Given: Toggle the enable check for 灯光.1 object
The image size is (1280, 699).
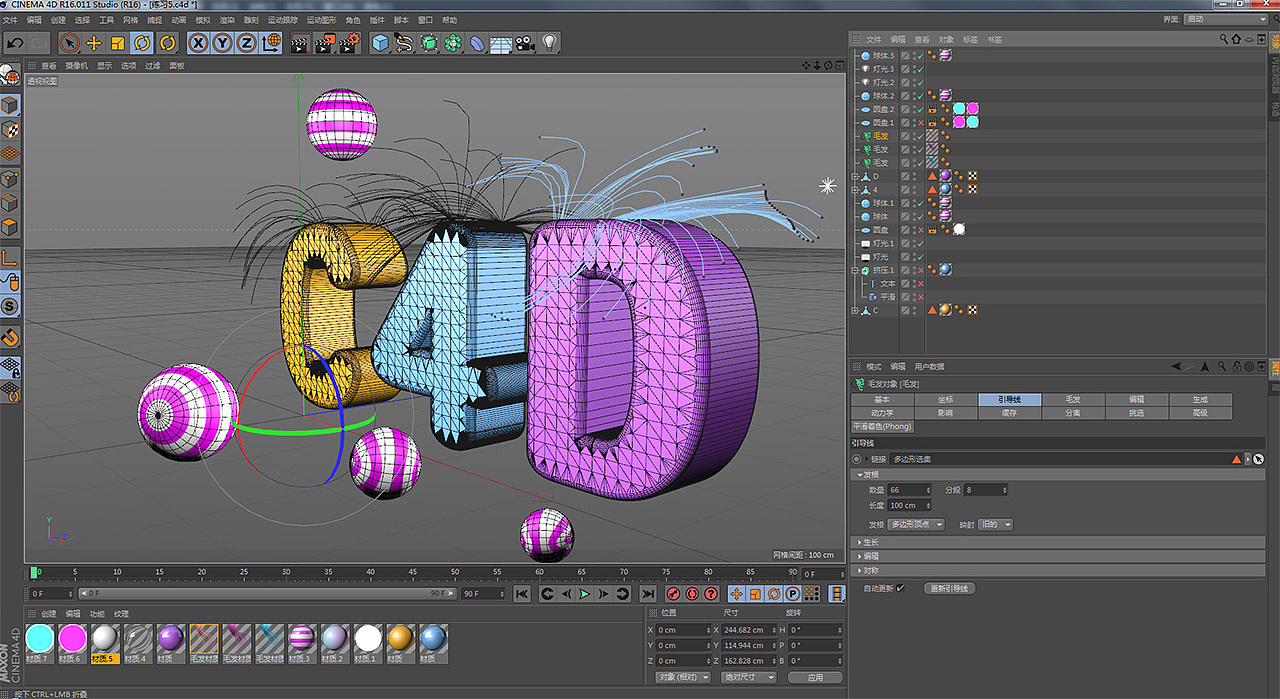Looking at the screenshot, I should click(919, 243).
